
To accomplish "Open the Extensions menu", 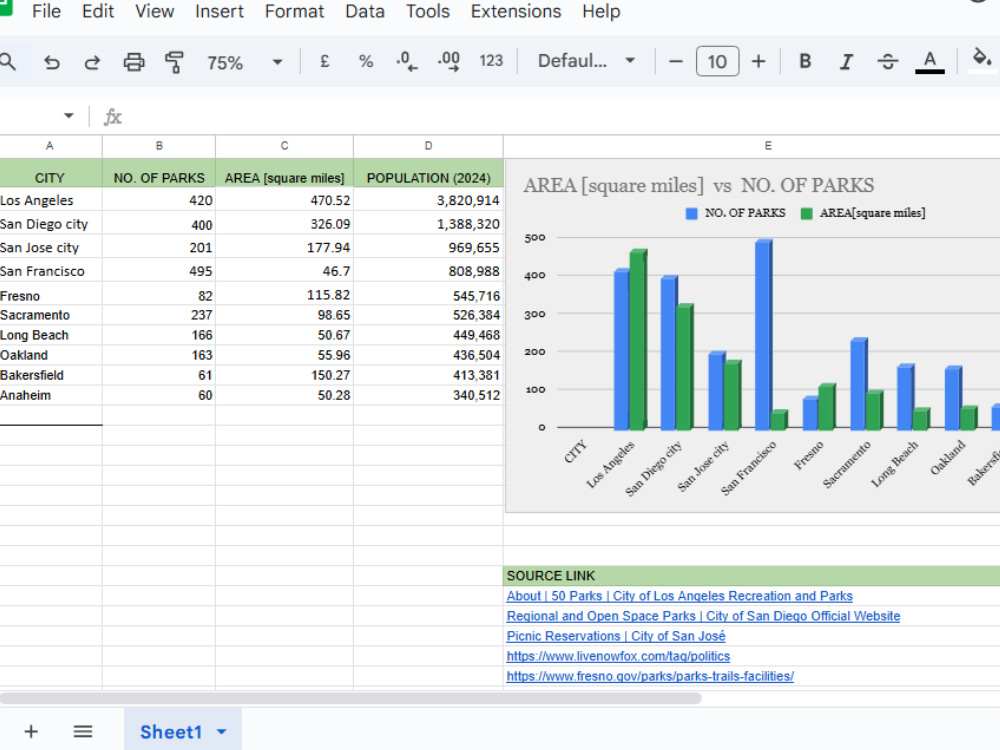I will pyautogui.click(x=516, y=11).
